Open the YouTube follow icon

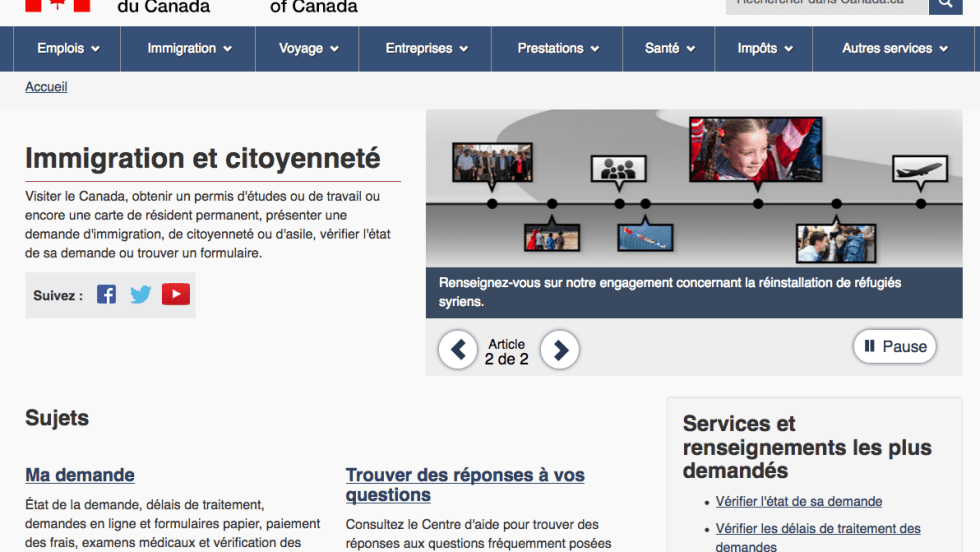pos(176,294)
